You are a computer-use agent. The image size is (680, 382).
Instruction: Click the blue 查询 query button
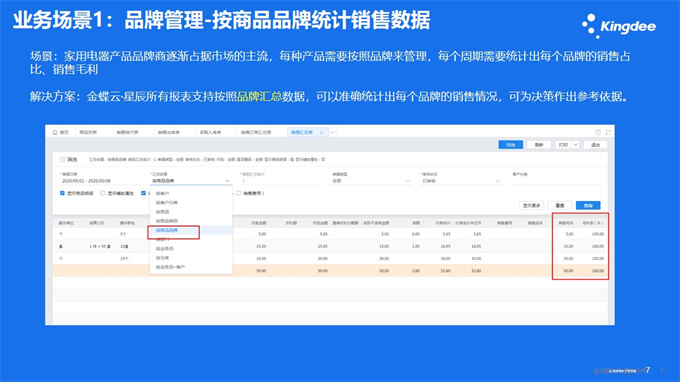[588, 206]
